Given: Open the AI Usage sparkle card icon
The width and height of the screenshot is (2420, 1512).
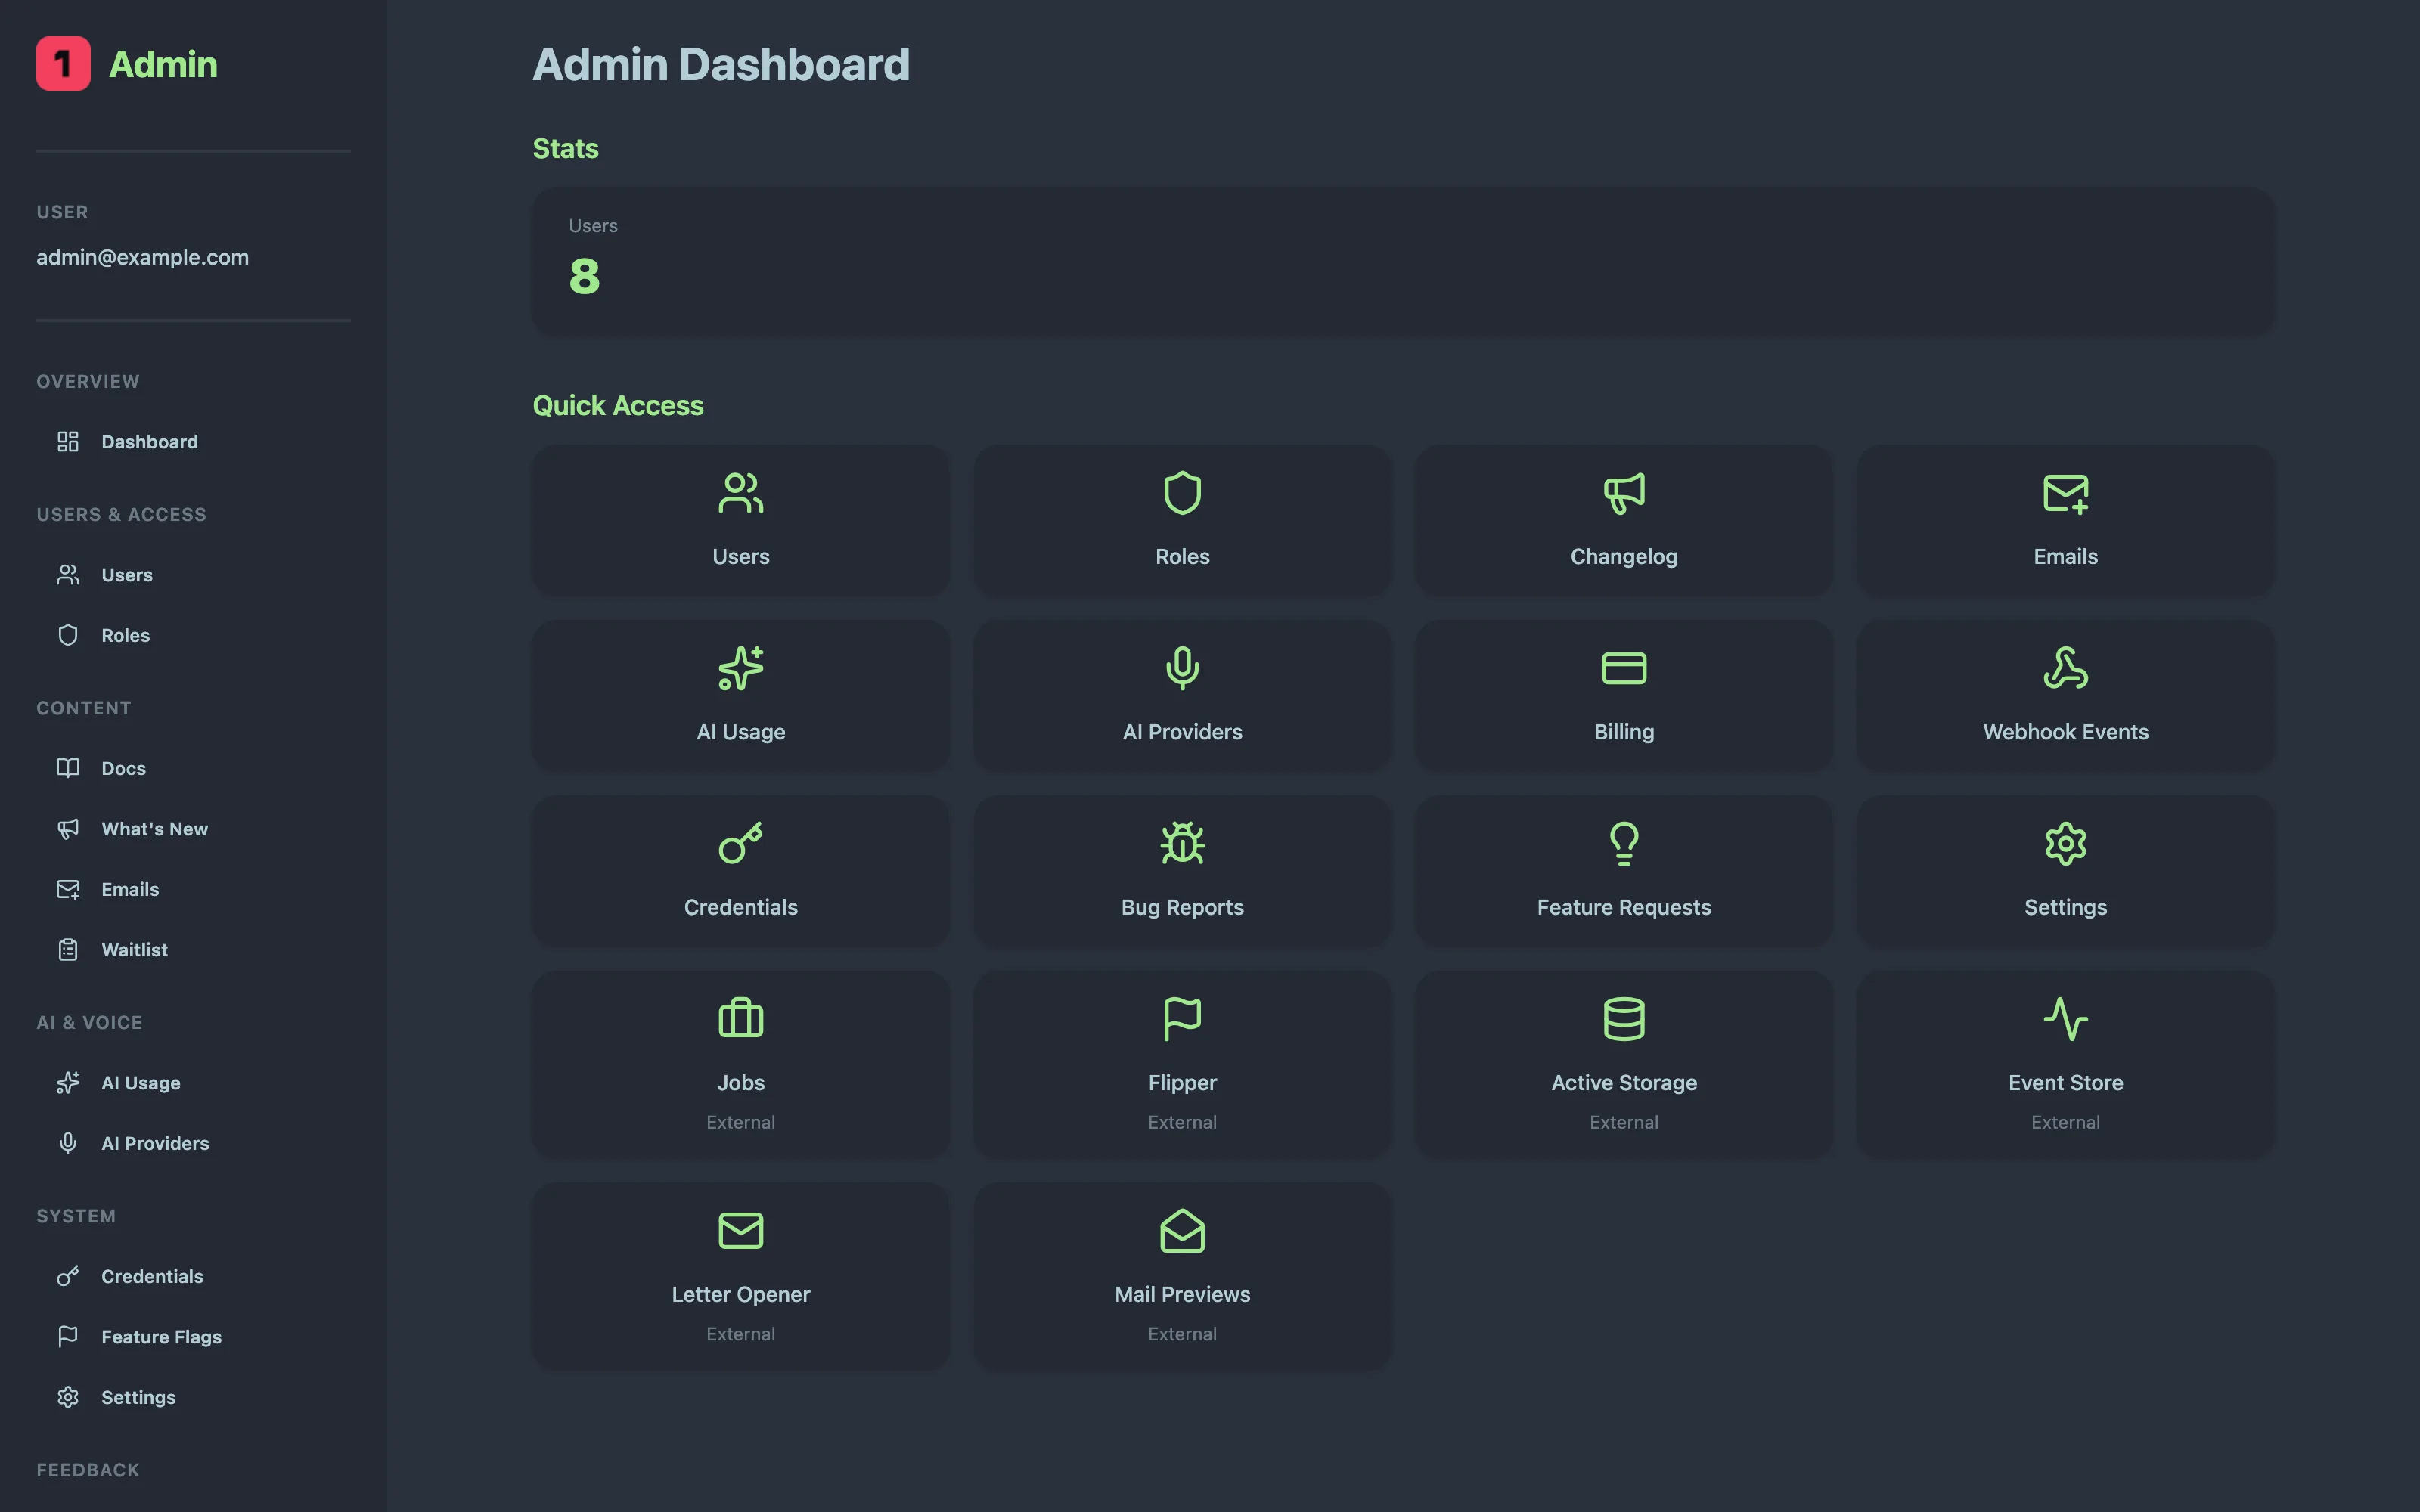Looking at the screenshot, I should tap(741, 668).
